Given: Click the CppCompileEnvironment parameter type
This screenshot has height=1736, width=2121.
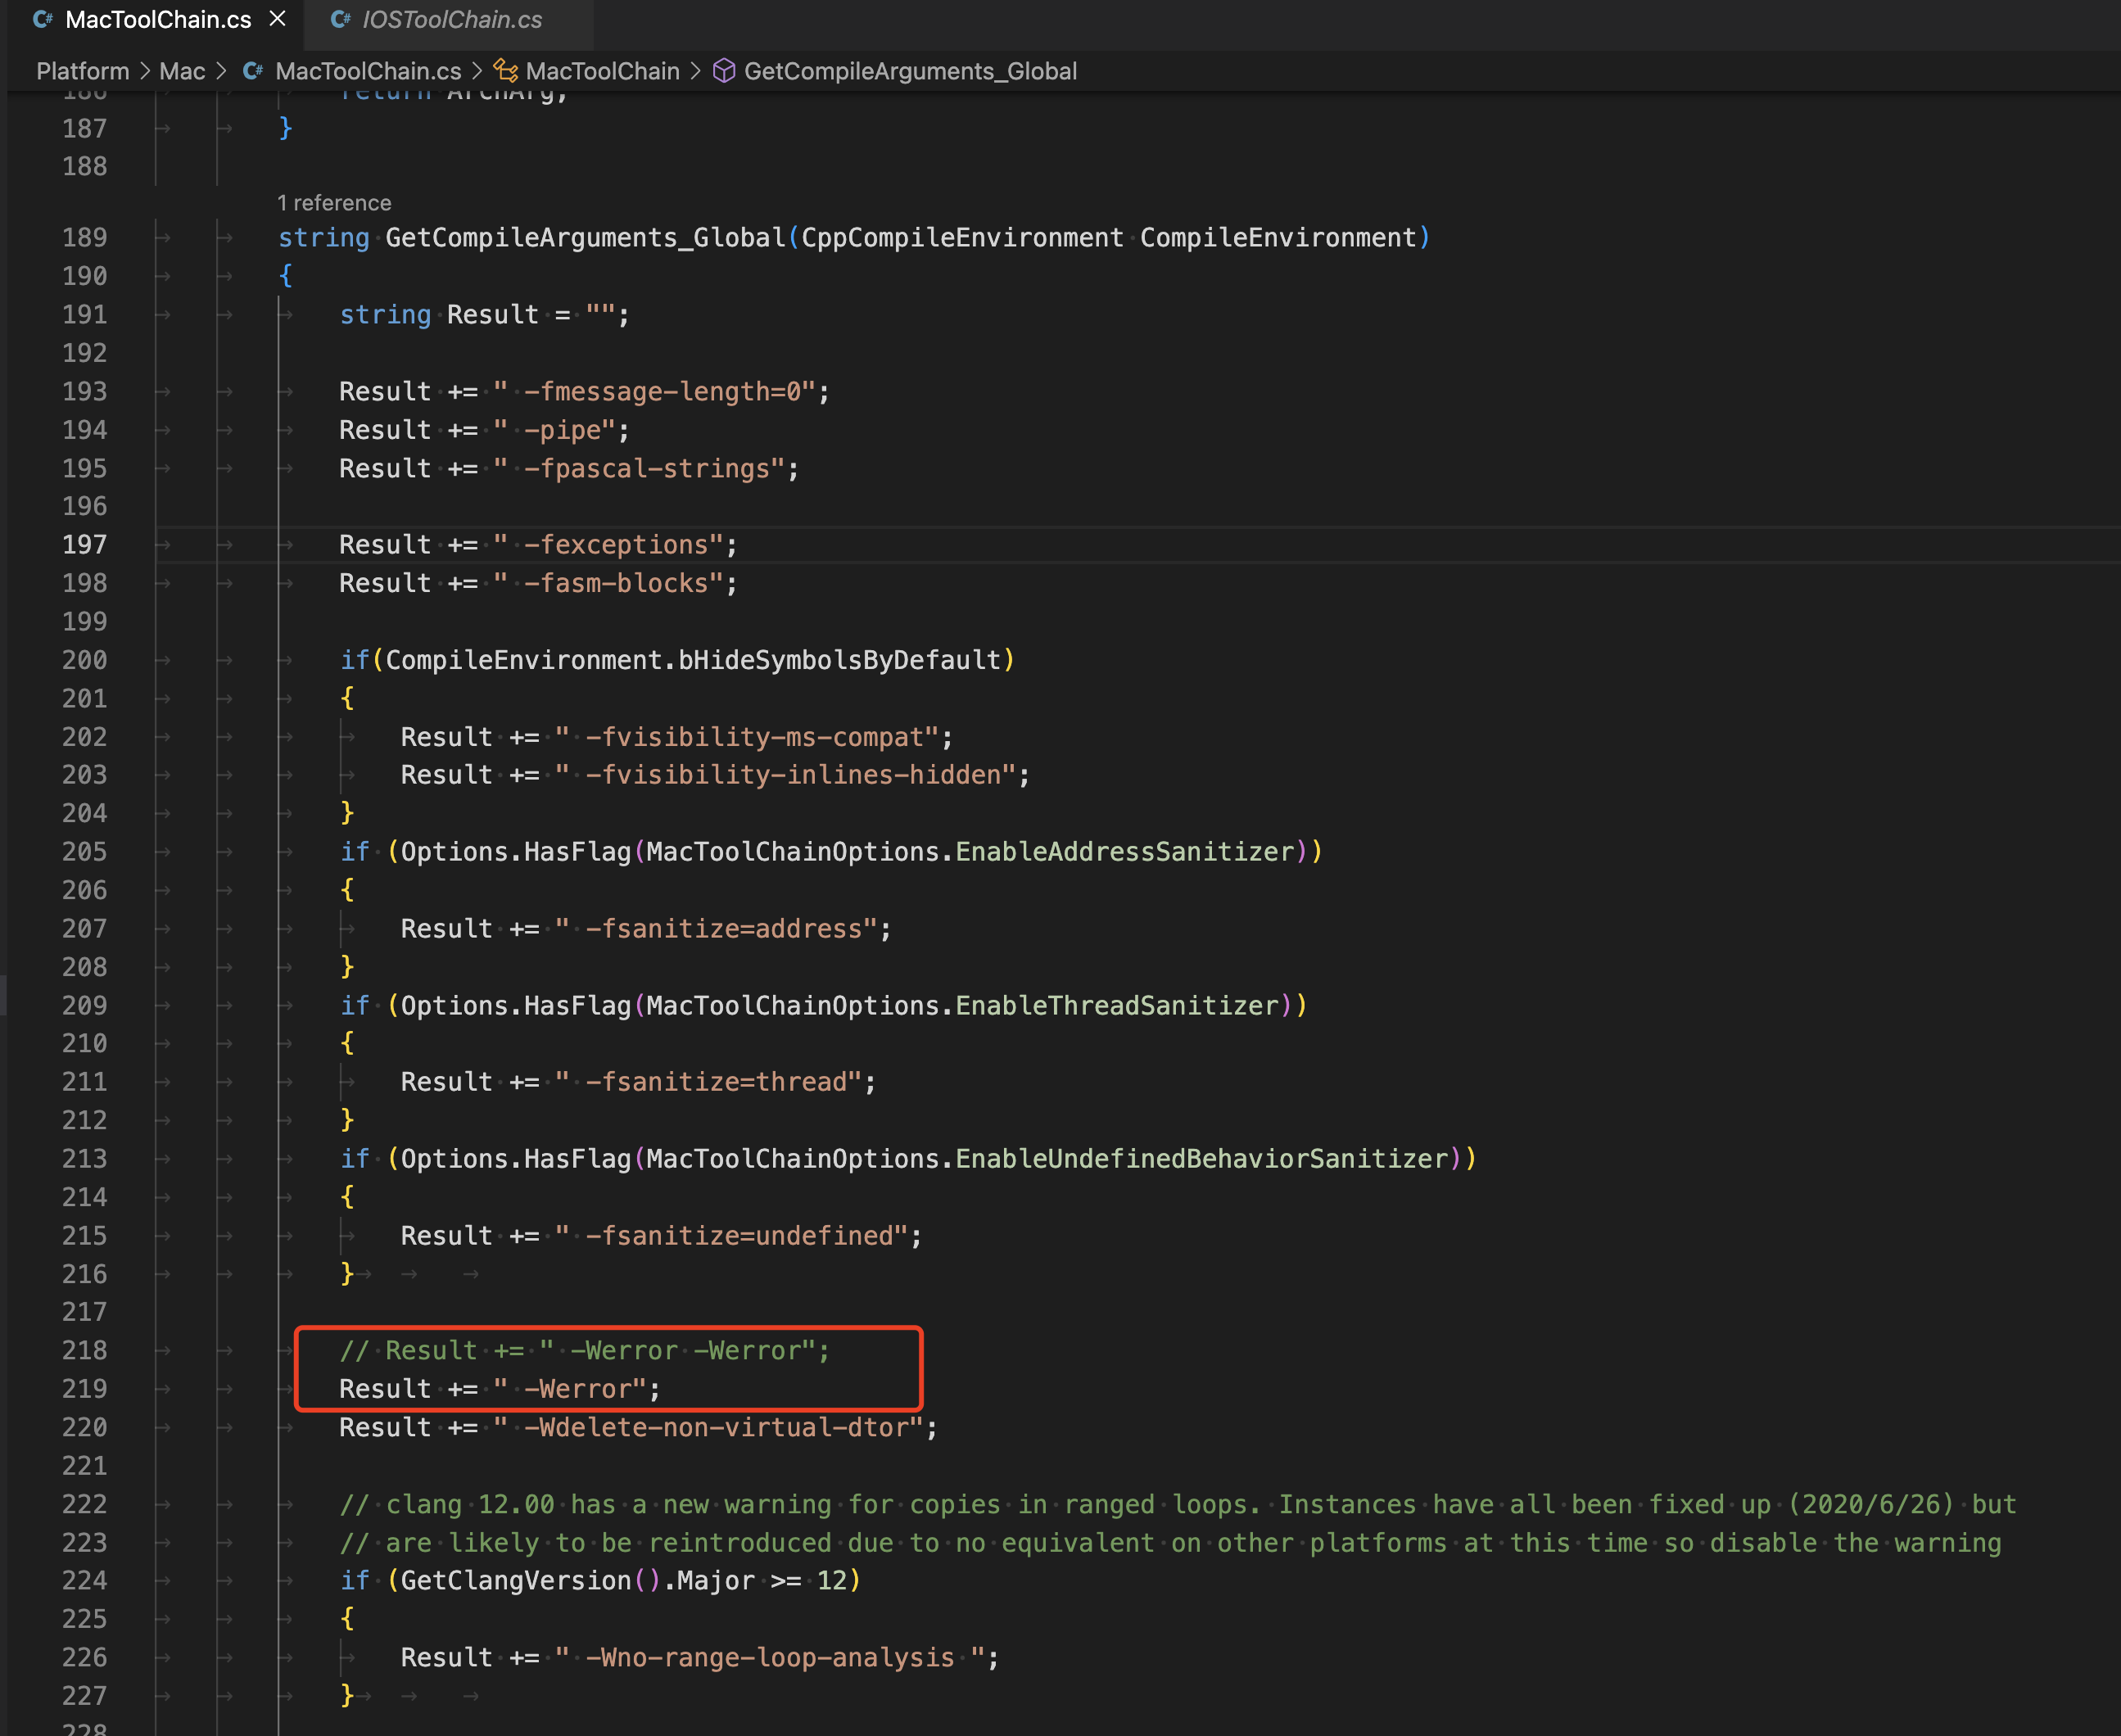Looking at the screenshot, I should 962,238.
